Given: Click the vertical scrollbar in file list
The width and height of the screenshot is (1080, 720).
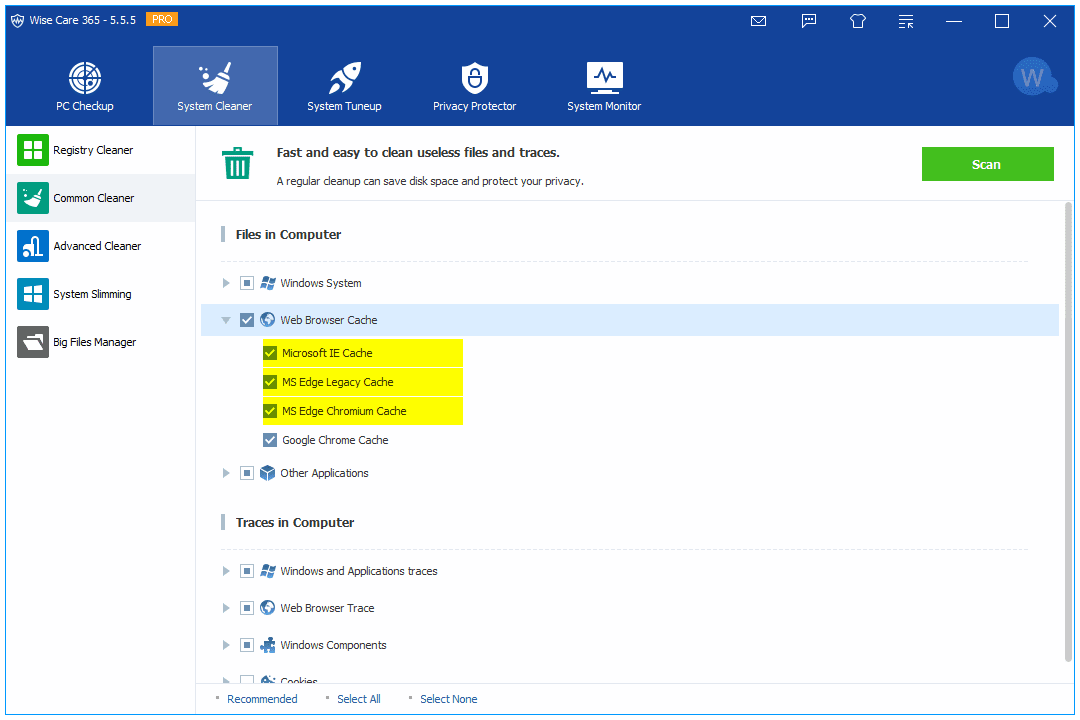Looking at the screenshot, I should (x=1068, y=431).
